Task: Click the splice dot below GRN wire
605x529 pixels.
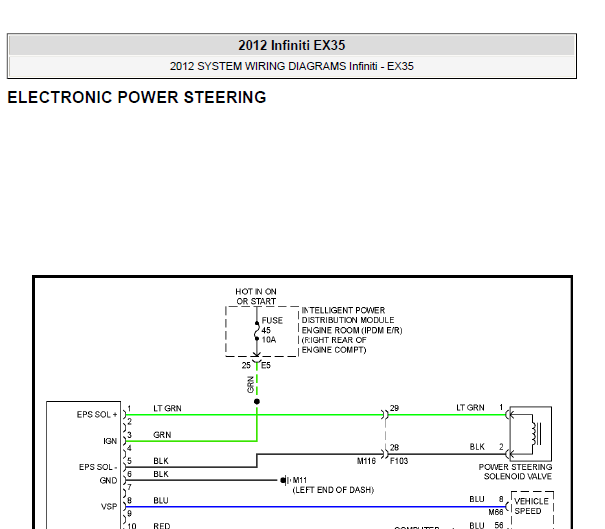Action: (257, 402)
